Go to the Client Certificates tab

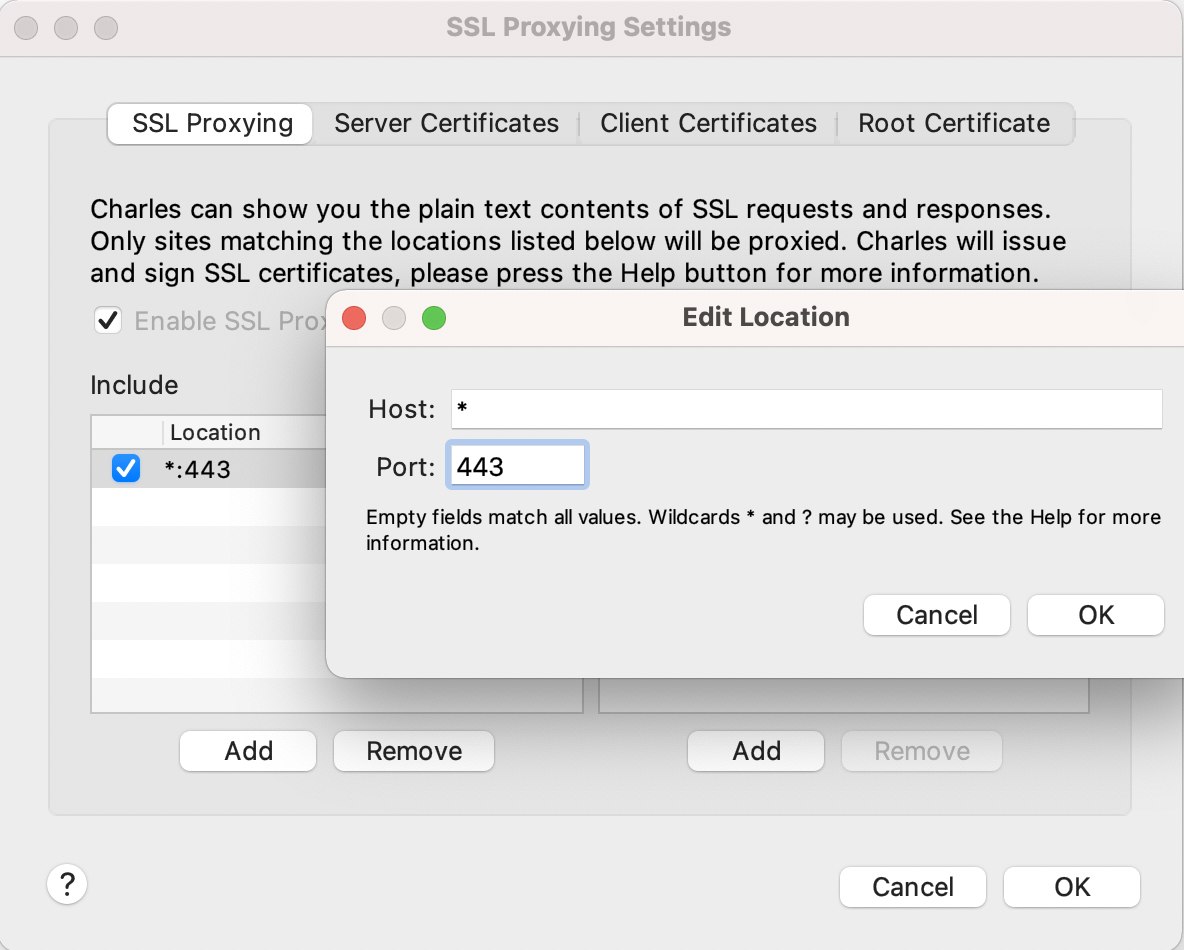coord(708,124)
